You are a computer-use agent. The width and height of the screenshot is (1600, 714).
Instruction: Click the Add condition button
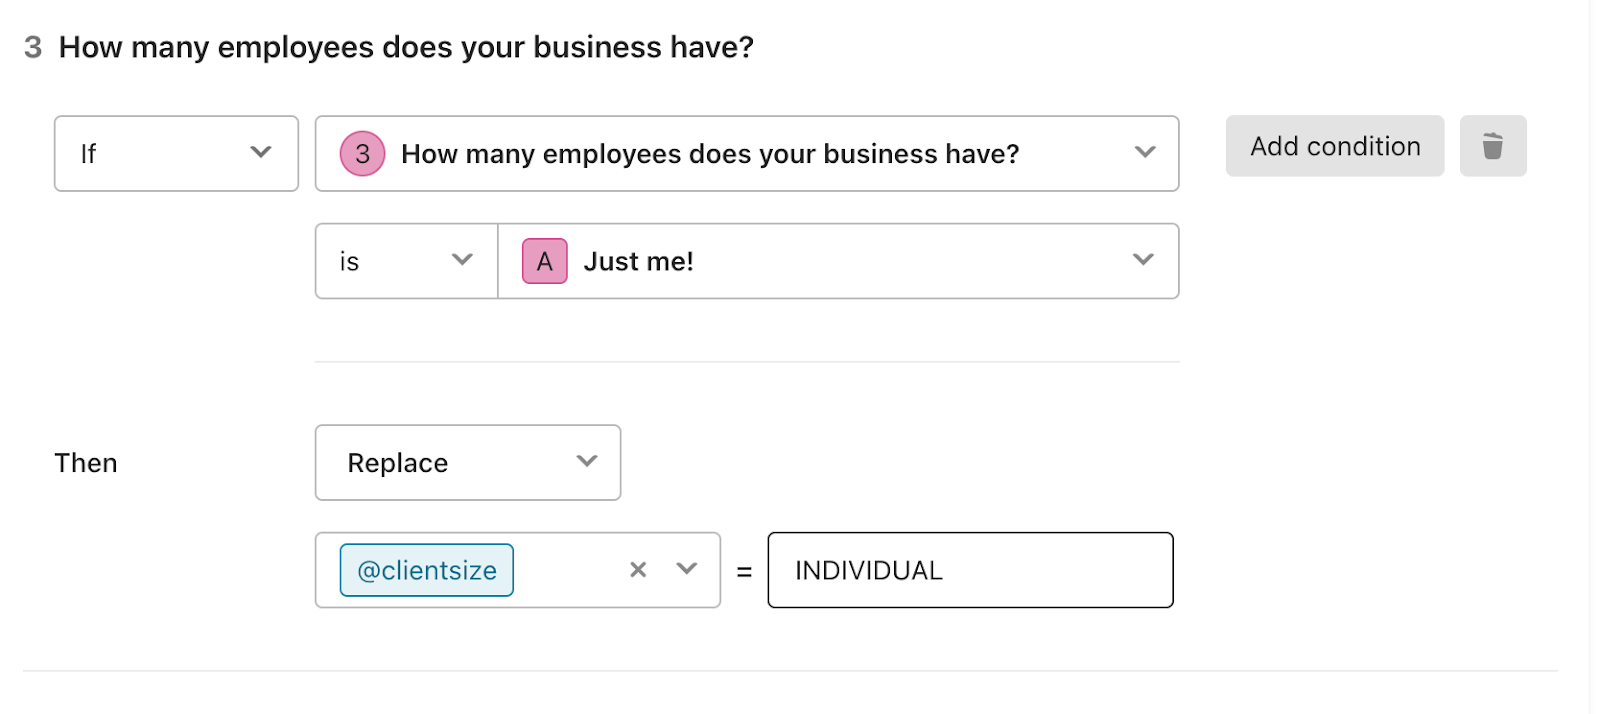pos(1335,146)
